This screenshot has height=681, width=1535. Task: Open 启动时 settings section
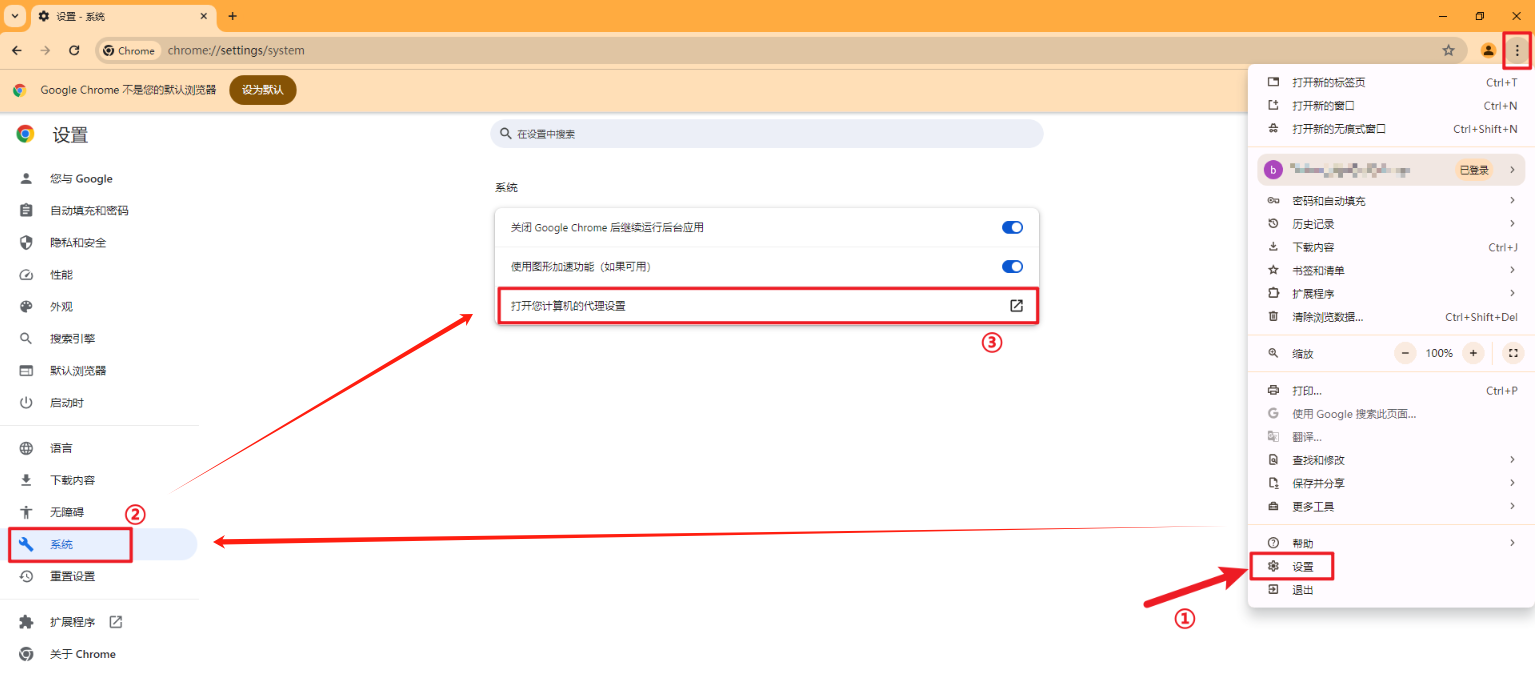point(100,403)
